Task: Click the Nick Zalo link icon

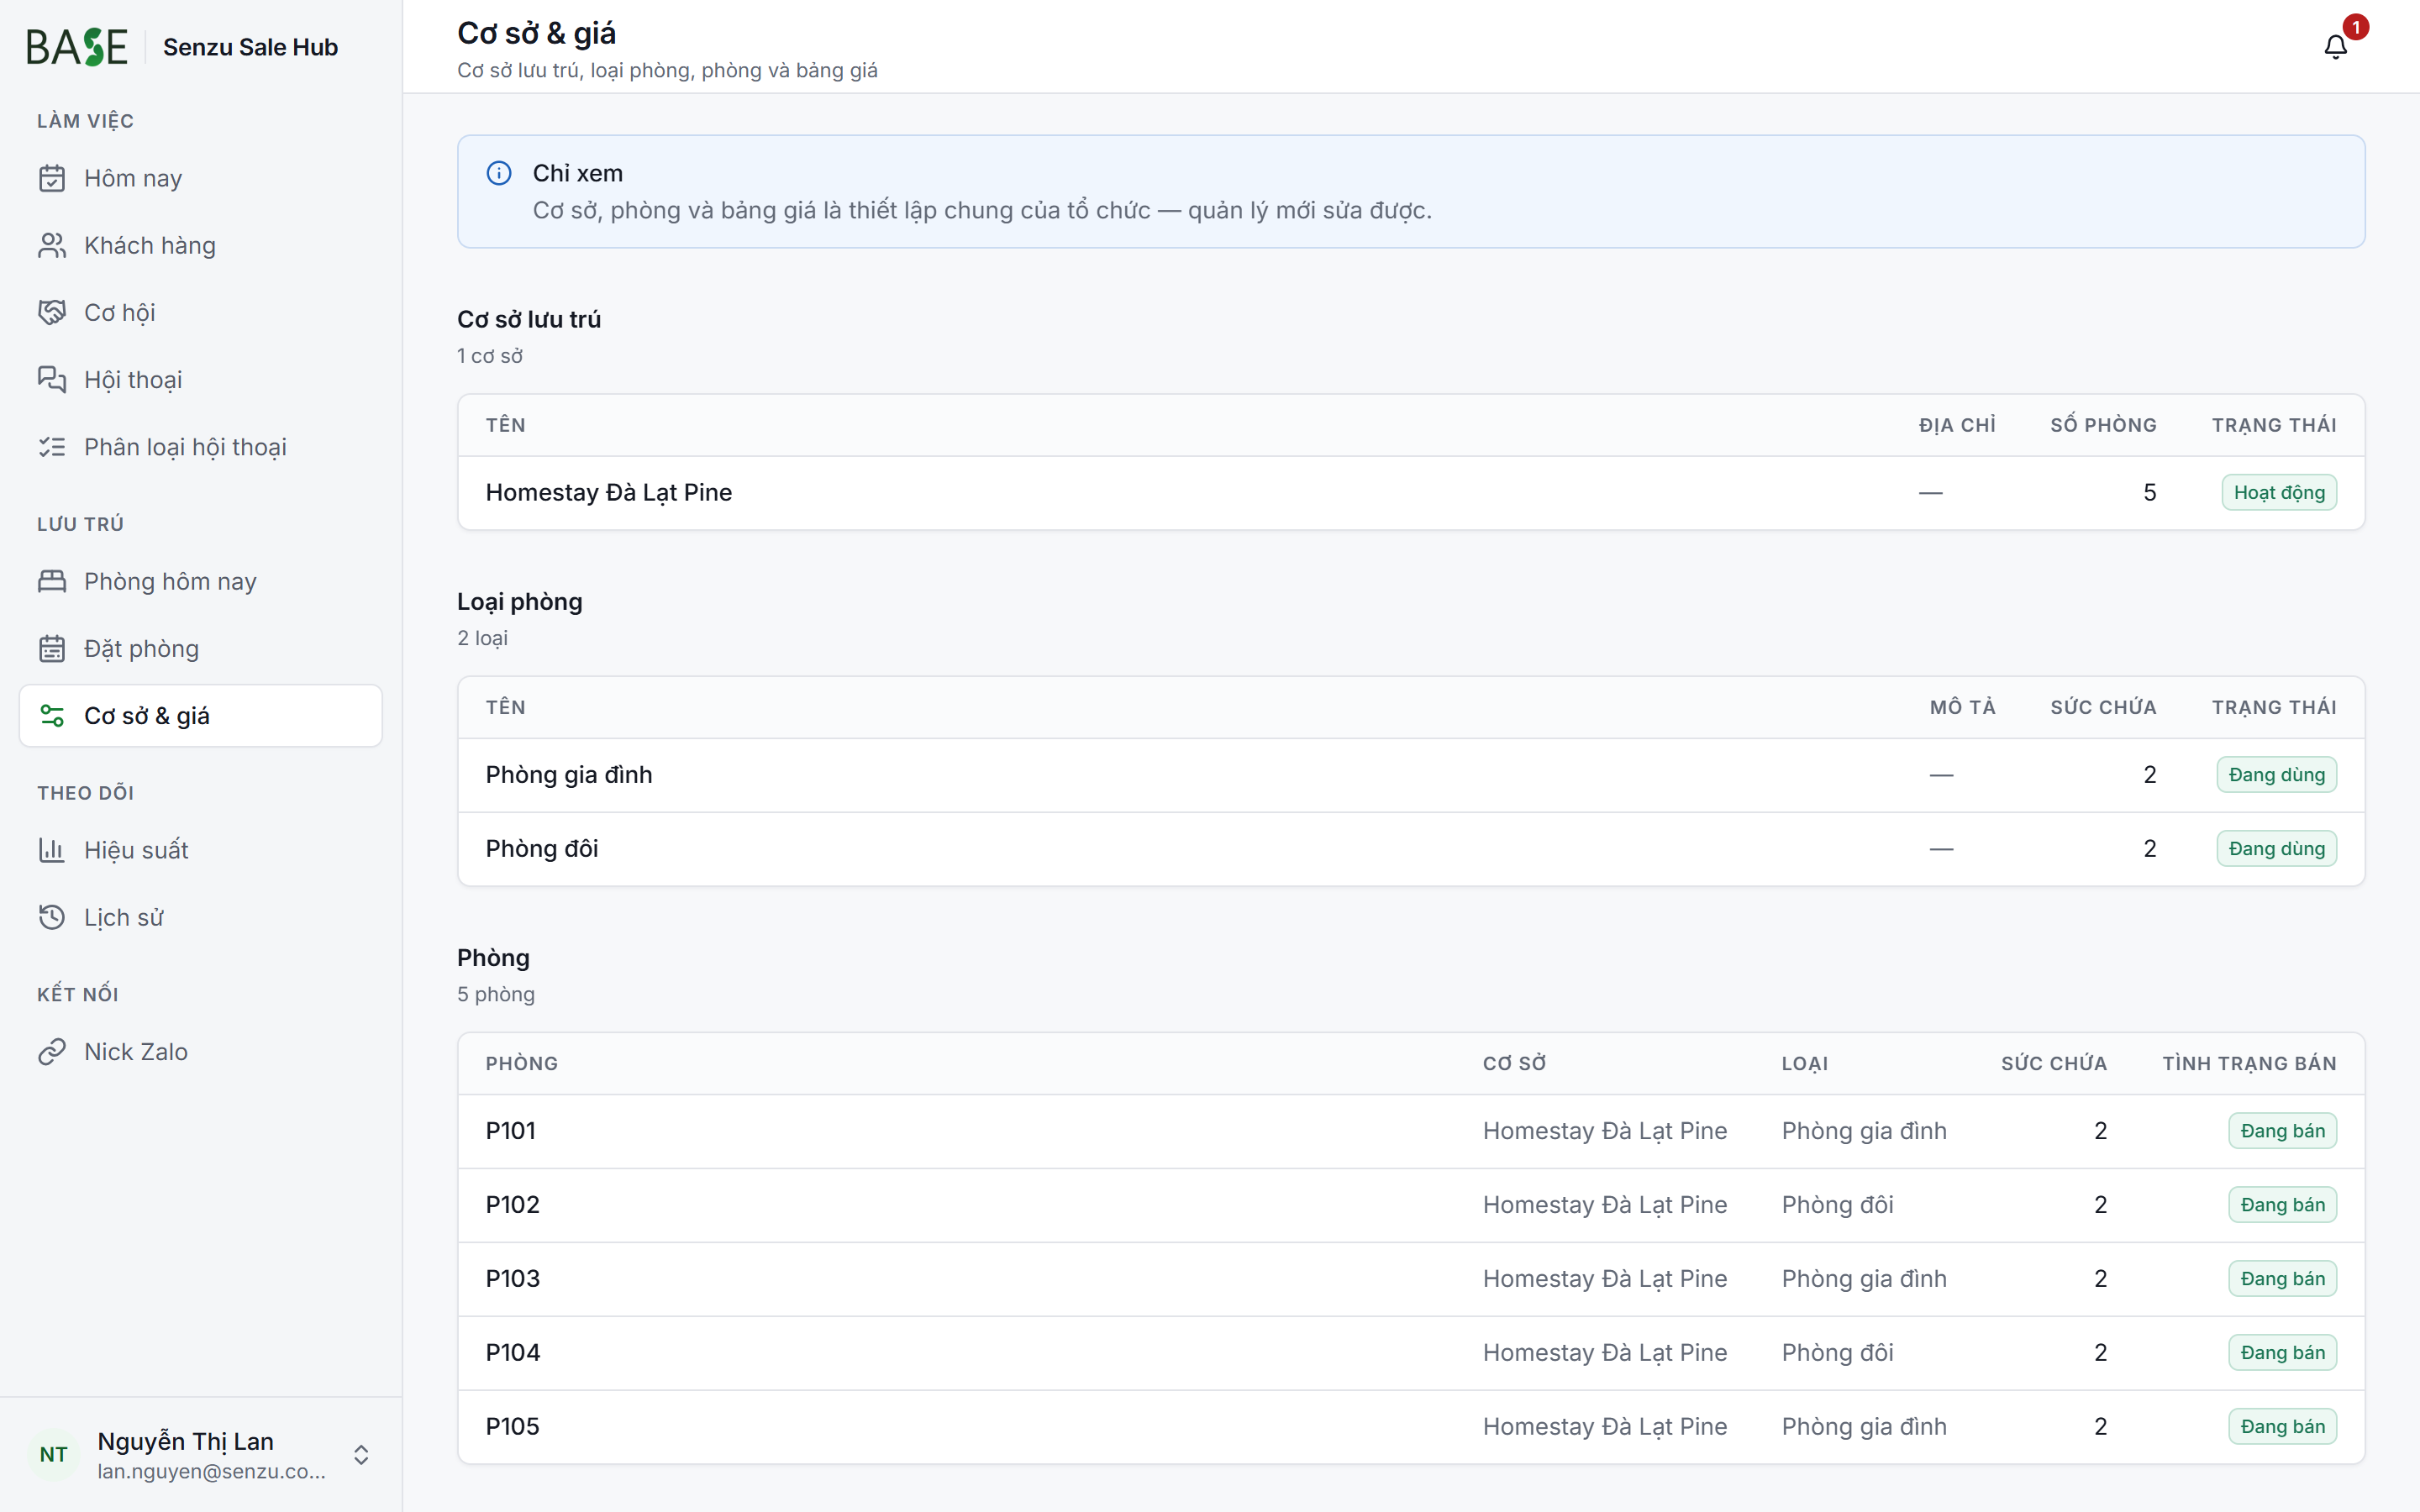Action: pos(52,1051)
